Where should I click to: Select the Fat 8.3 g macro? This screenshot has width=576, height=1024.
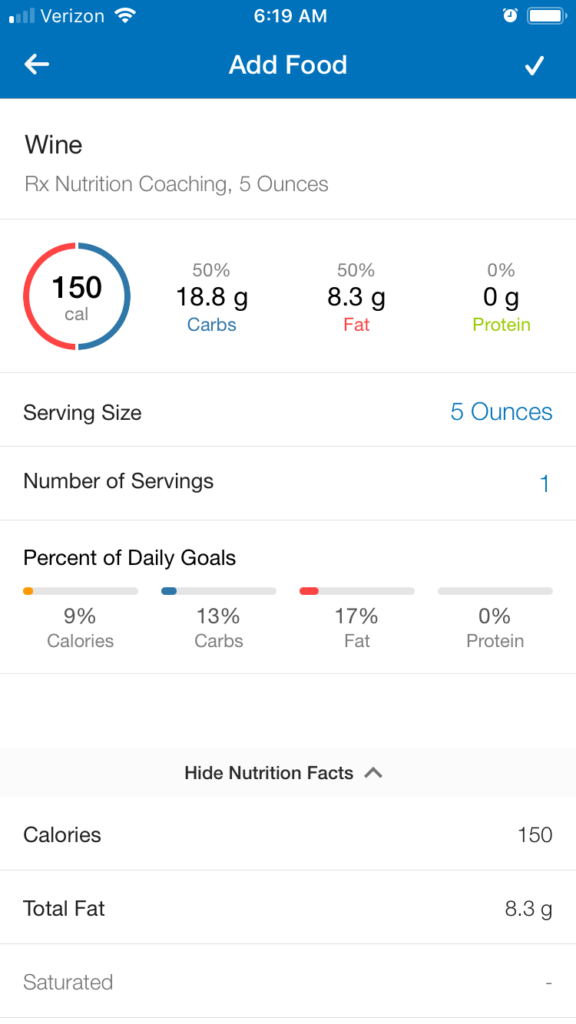[x=357, y=297]
